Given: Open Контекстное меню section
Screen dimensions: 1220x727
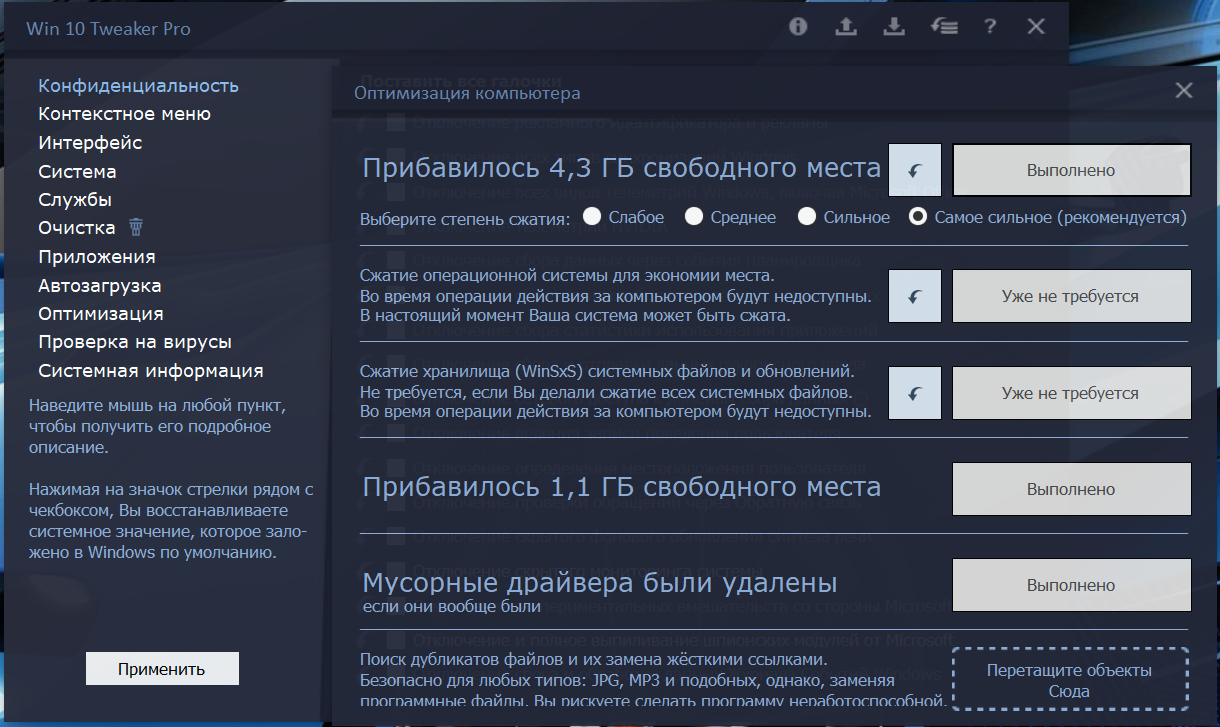Looking at the screenshot, I should coord(124,114).
